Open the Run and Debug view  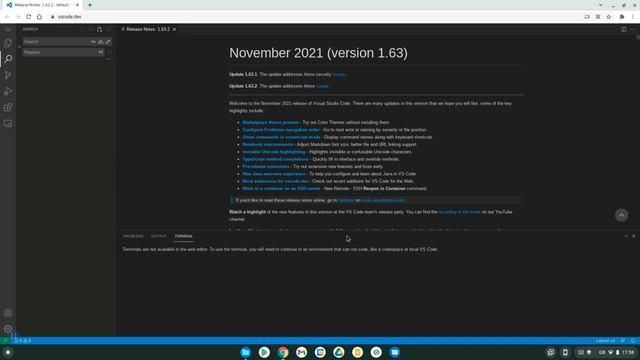coord(8,91)
